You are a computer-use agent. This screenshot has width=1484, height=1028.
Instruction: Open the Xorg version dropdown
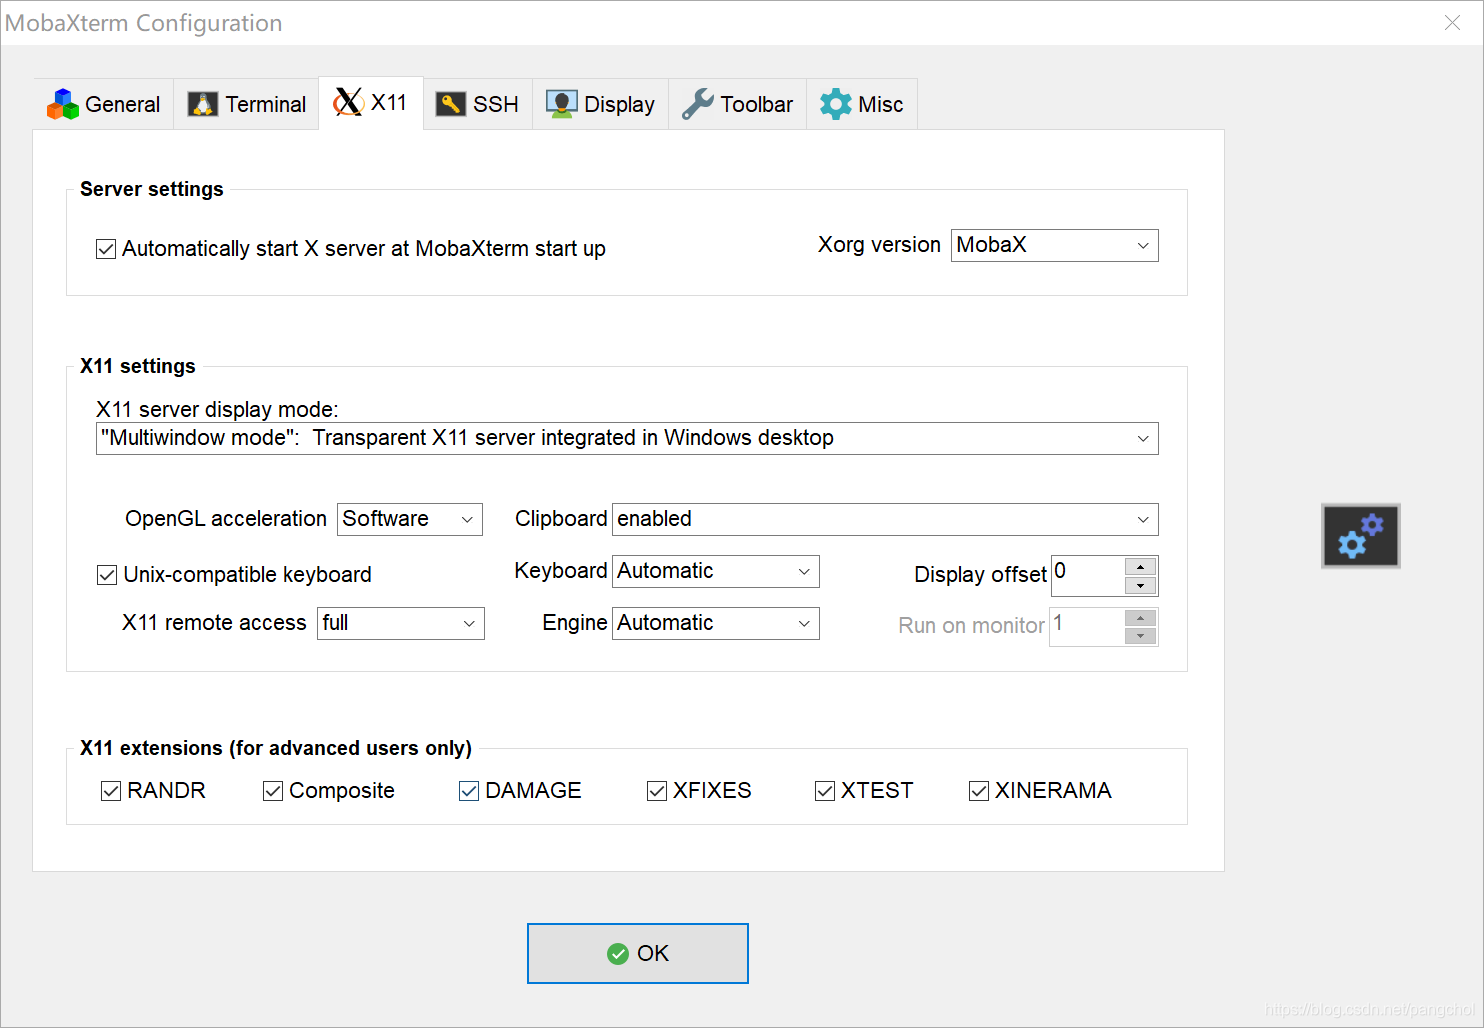[1055, 245]
